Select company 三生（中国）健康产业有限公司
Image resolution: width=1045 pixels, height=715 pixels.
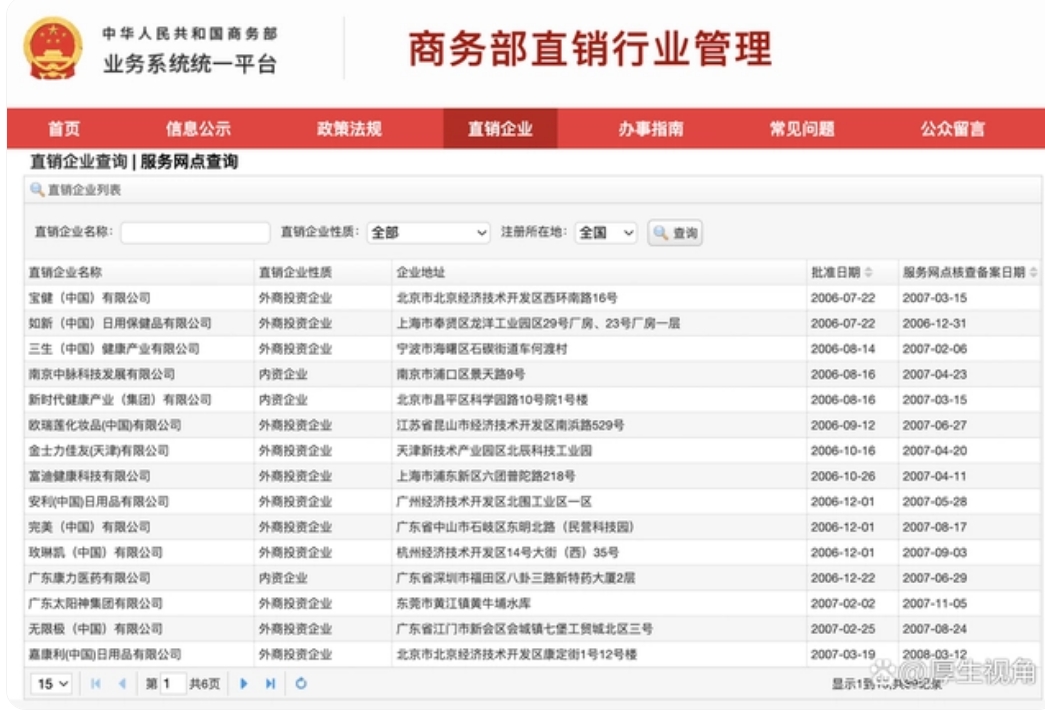[114, 349]
